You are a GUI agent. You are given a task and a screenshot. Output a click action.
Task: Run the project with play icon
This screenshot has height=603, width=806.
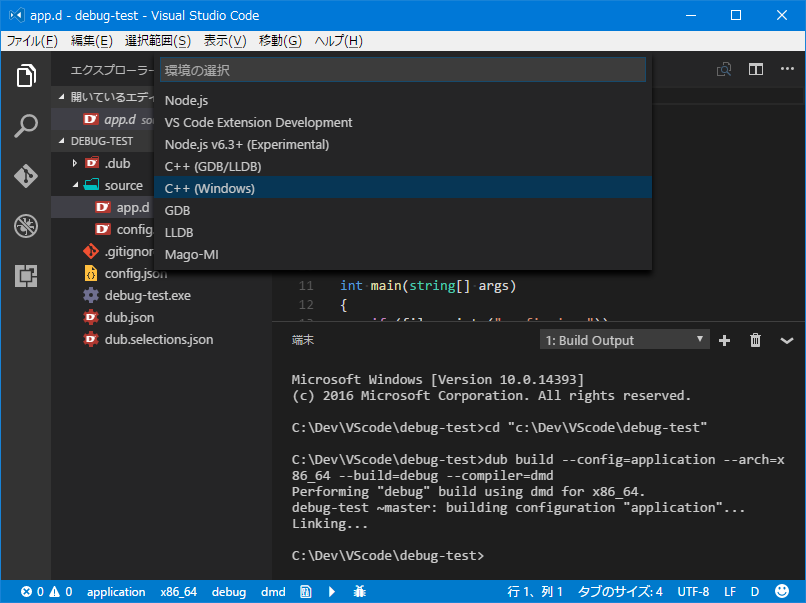(x=332, y=592)
